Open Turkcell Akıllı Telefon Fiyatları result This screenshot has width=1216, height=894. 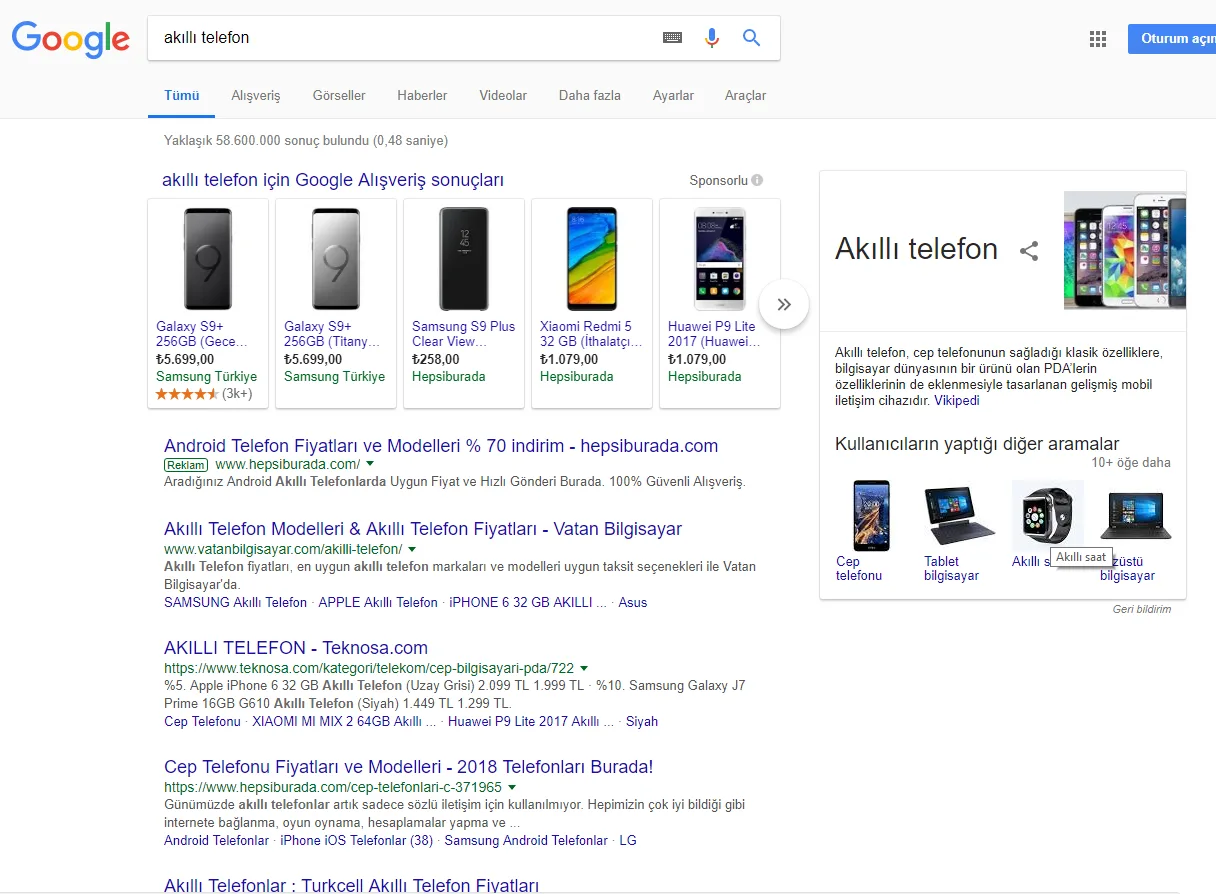351,885
